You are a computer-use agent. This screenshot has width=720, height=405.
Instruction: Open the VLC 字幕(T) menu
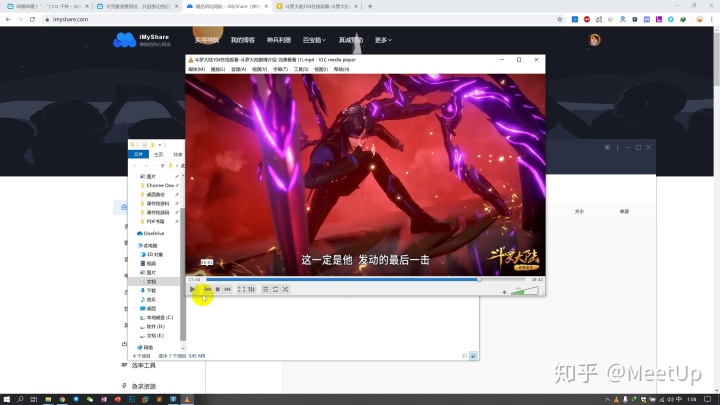280,69
